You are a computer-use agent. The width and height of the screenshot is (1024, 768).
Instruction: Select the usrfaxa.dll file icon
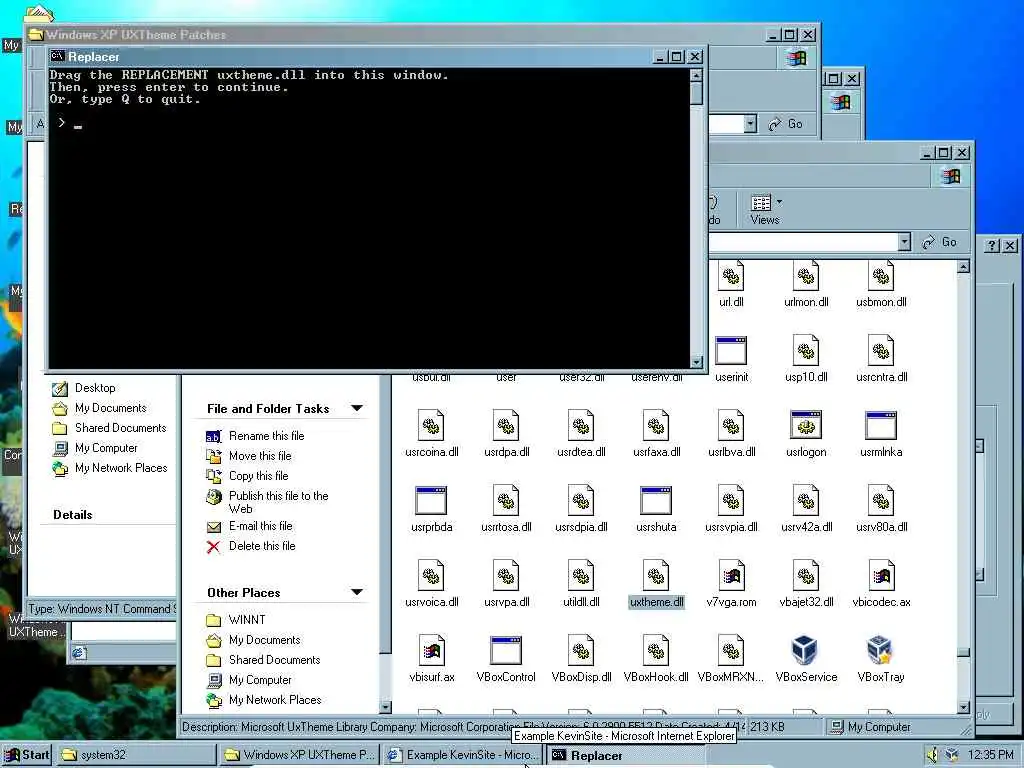[656, 426]
